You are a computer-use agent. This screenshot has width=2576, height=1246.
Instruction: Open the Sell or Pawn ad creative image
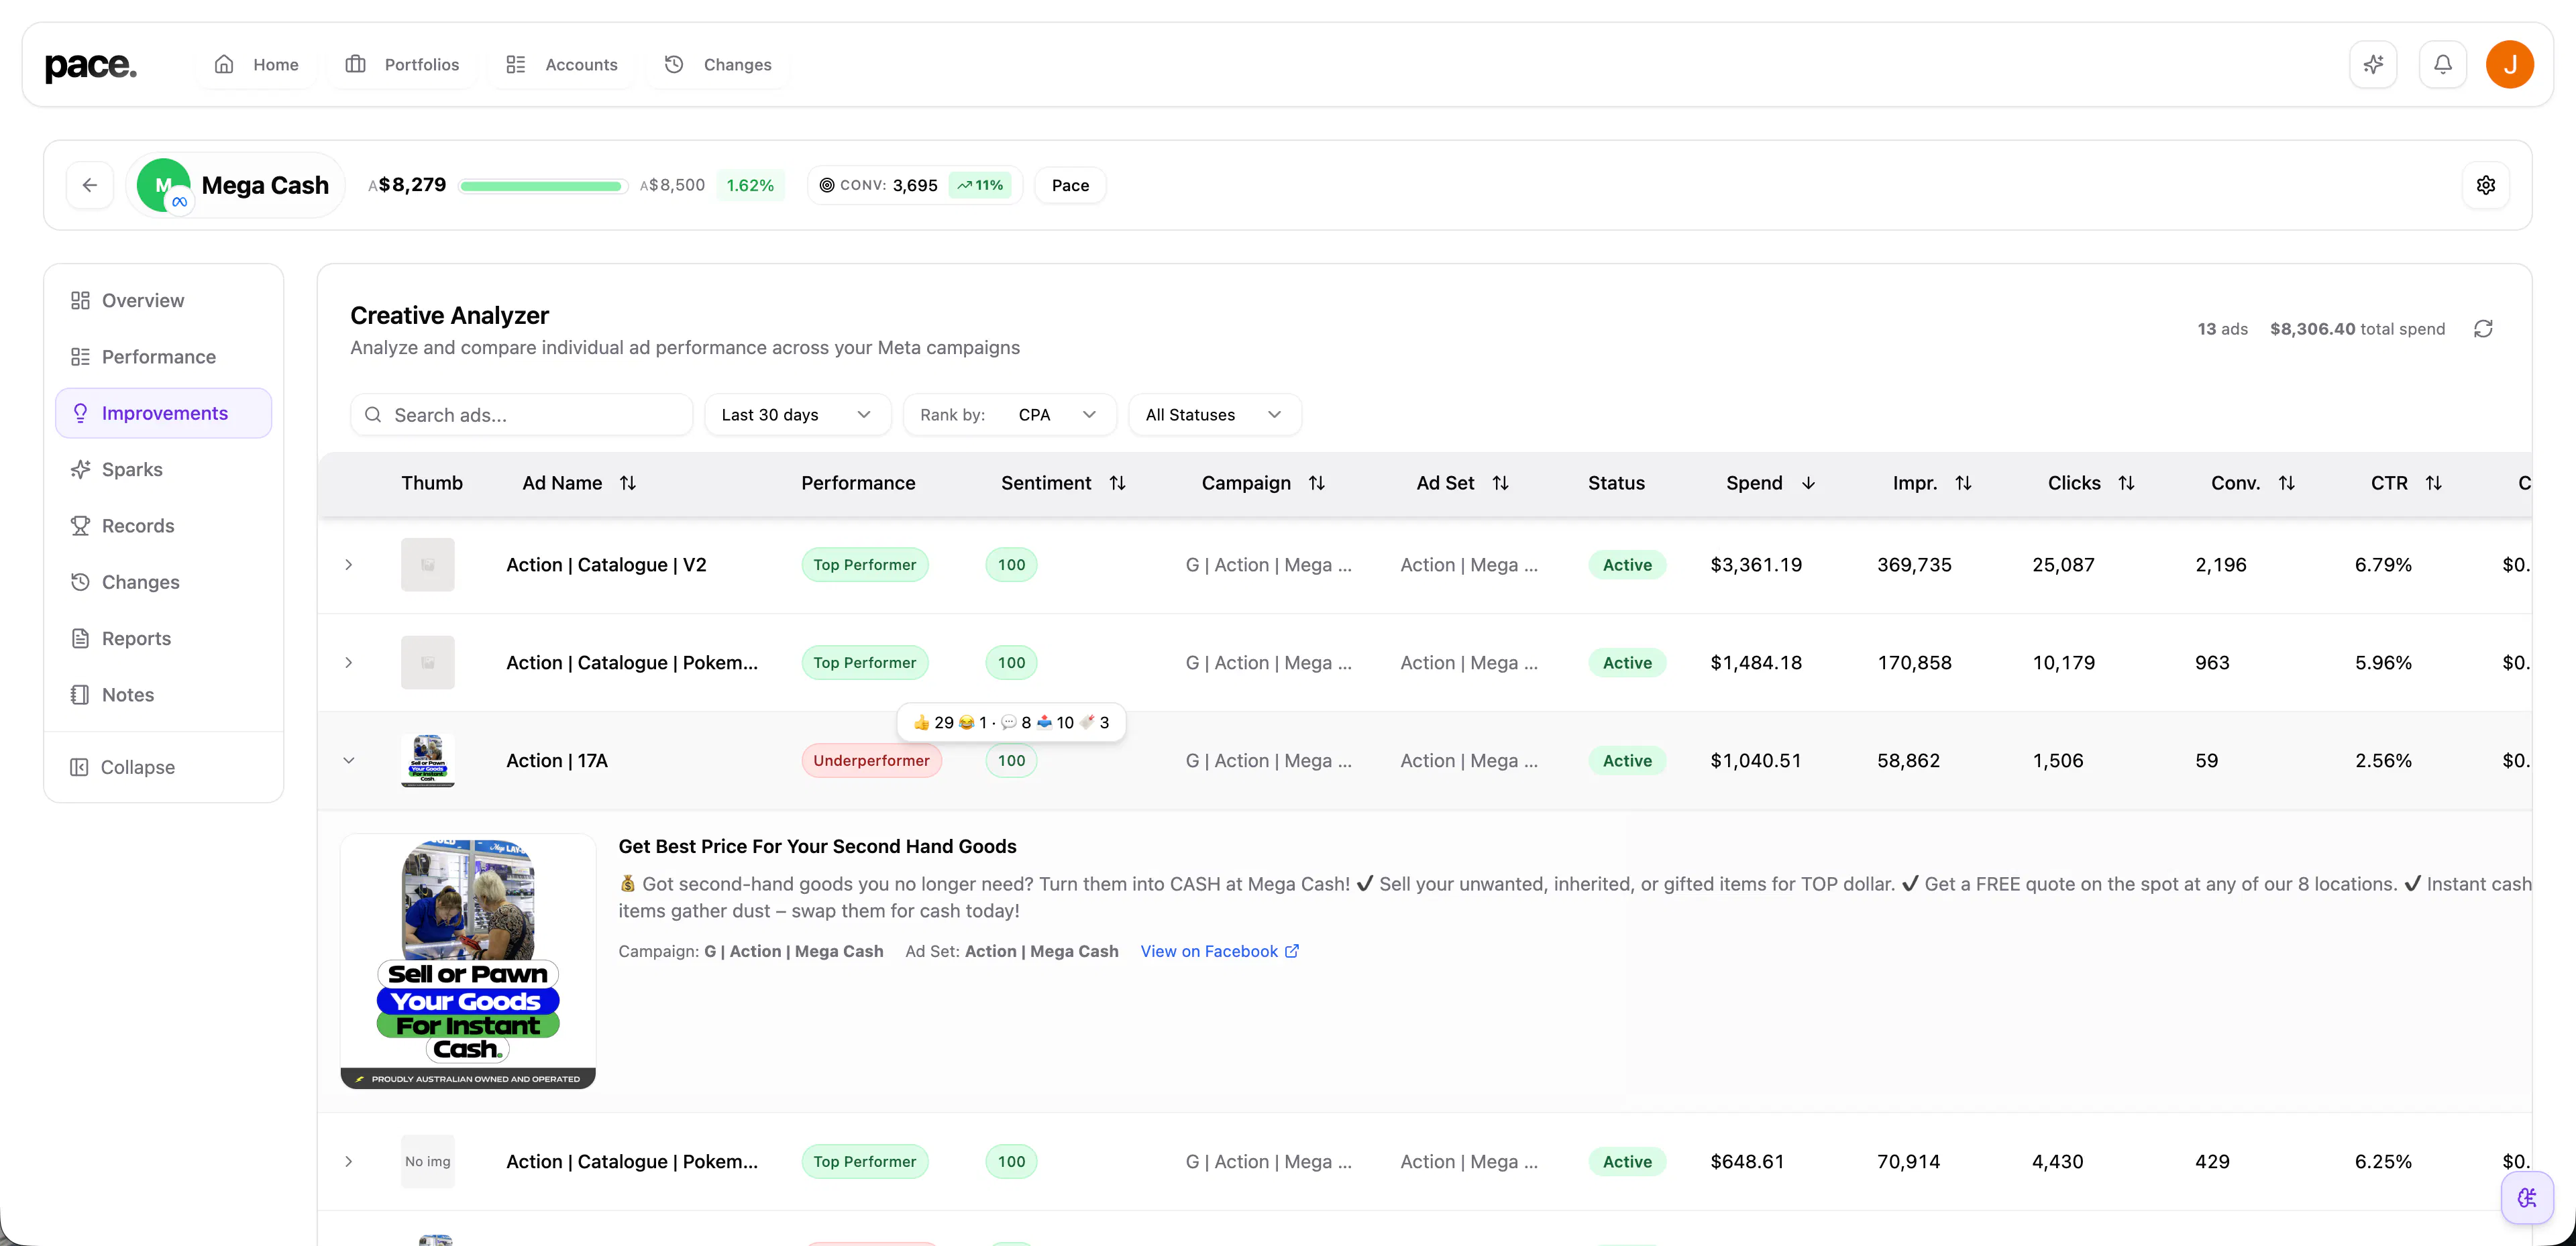[468, 962]
